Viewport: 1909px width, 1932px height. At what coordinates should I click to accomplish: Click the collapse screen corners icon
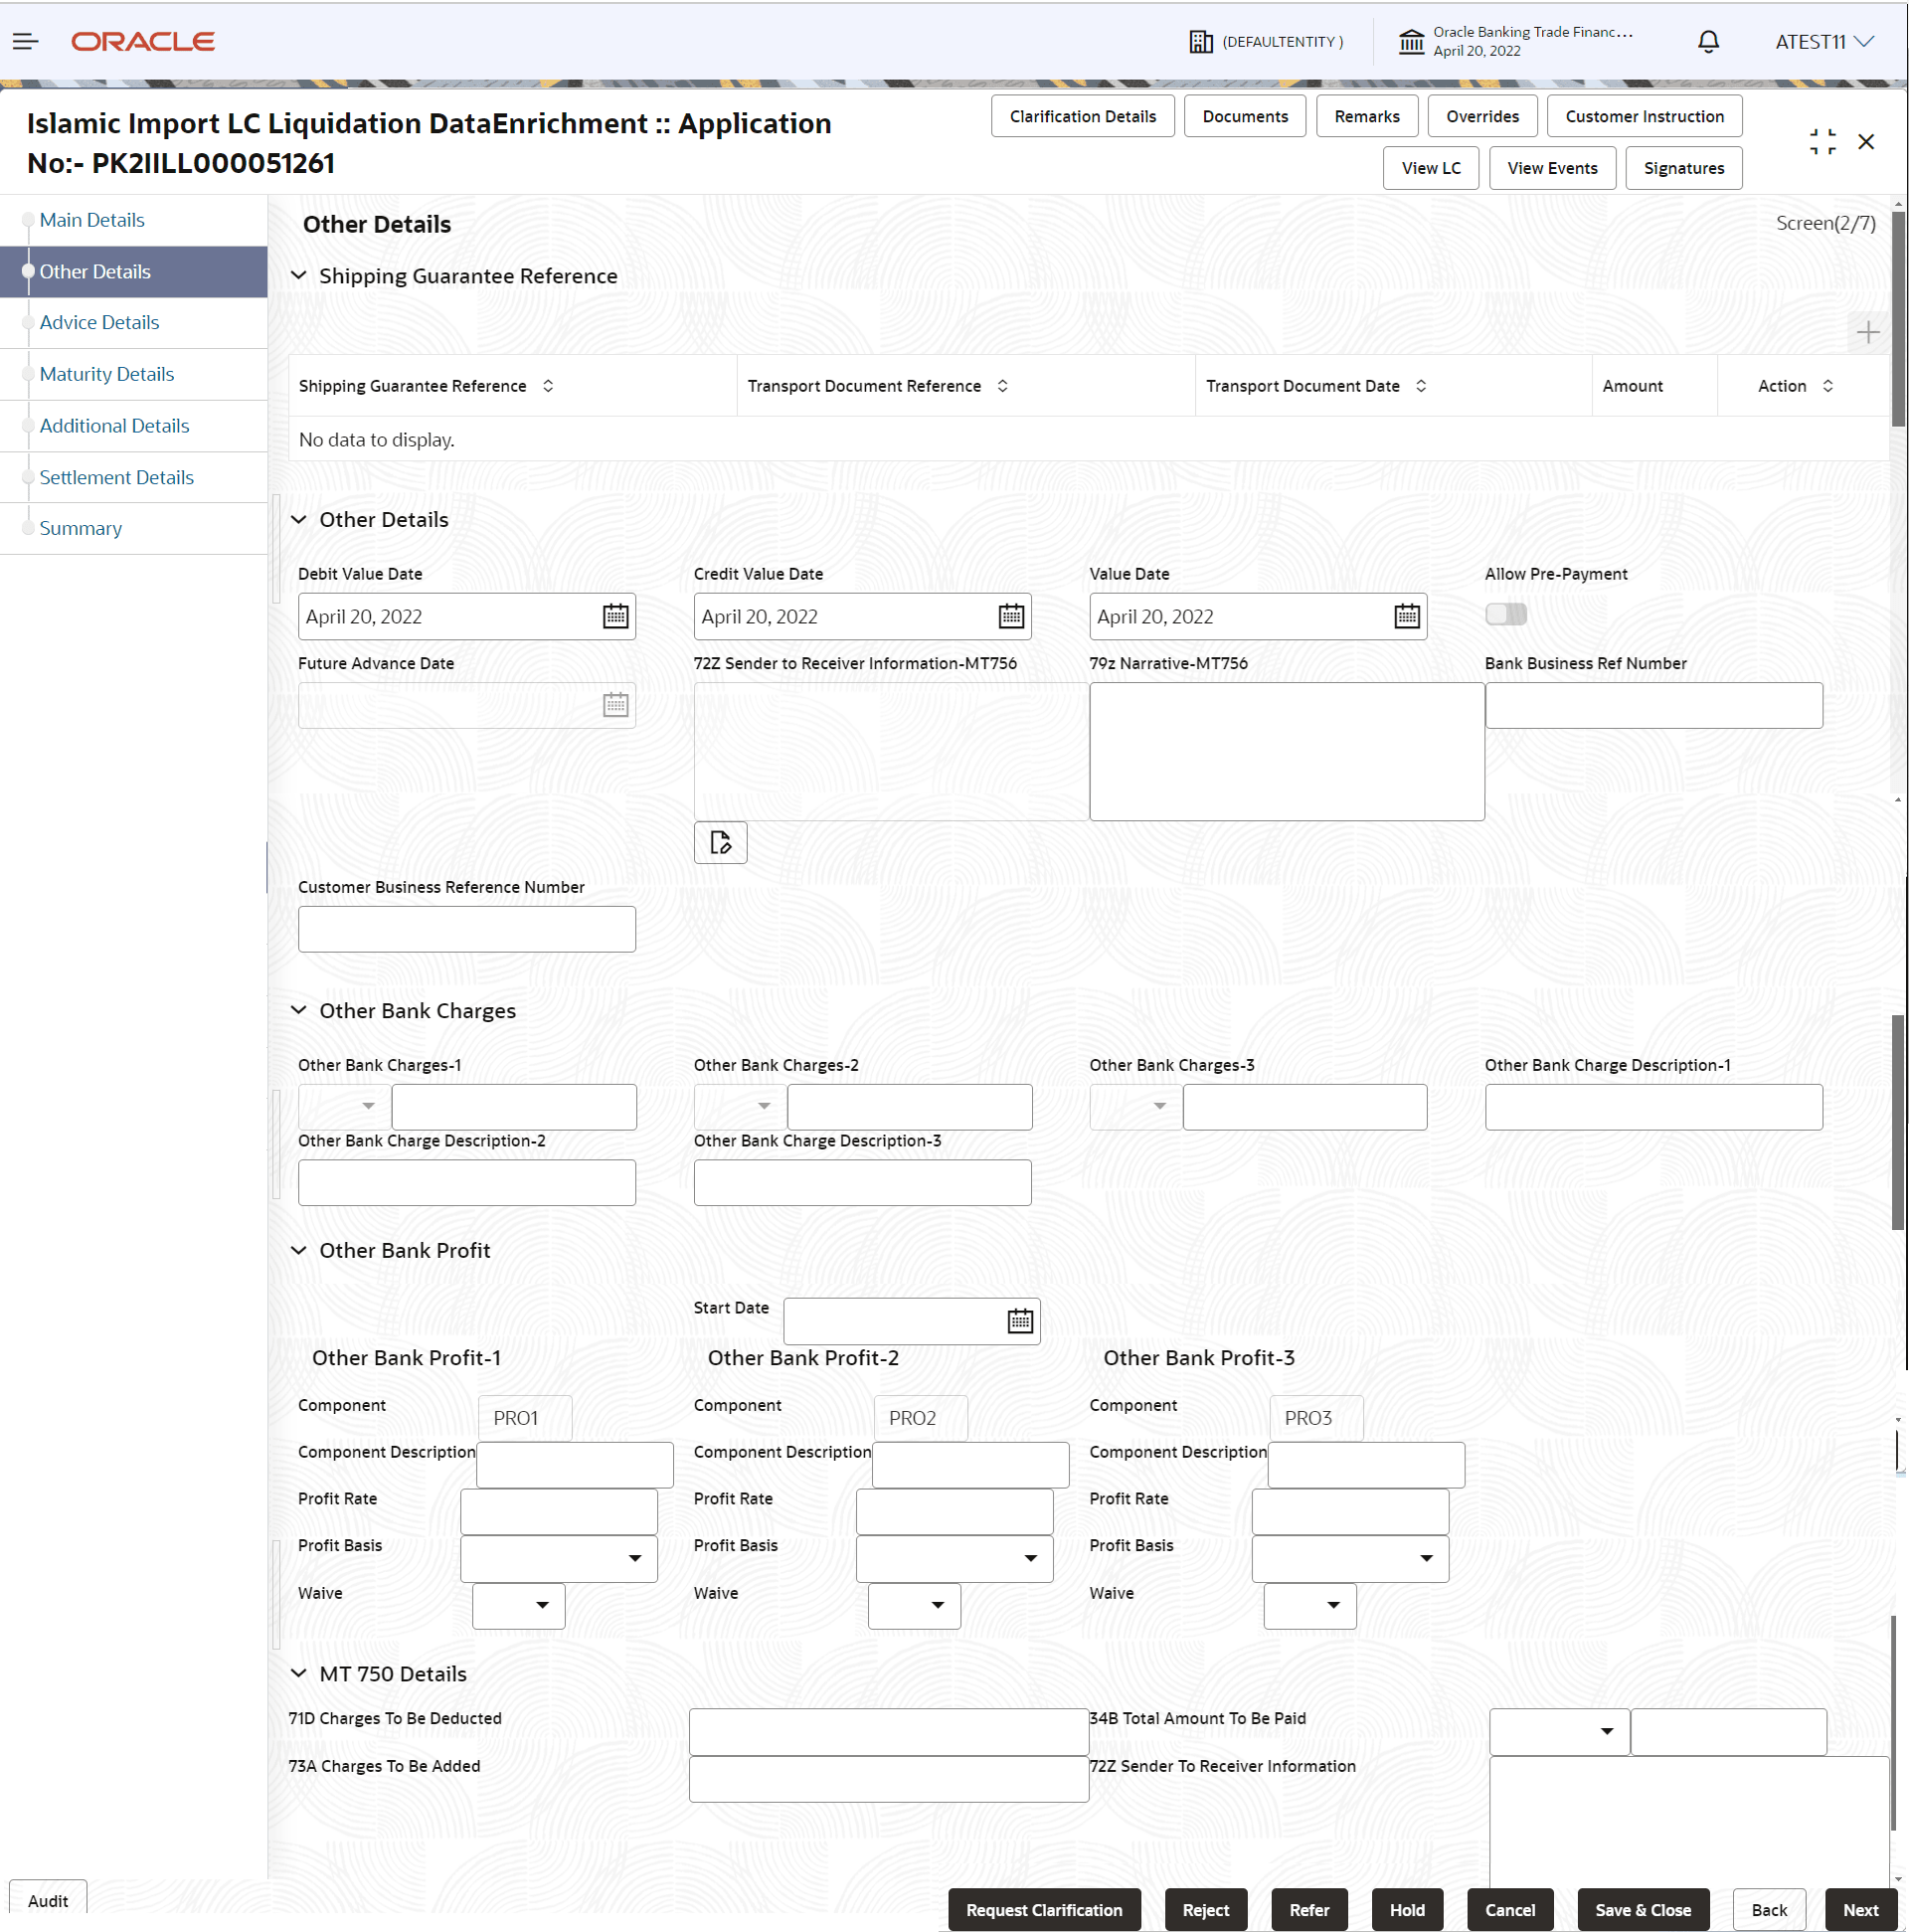click(x=1822, y=142)
